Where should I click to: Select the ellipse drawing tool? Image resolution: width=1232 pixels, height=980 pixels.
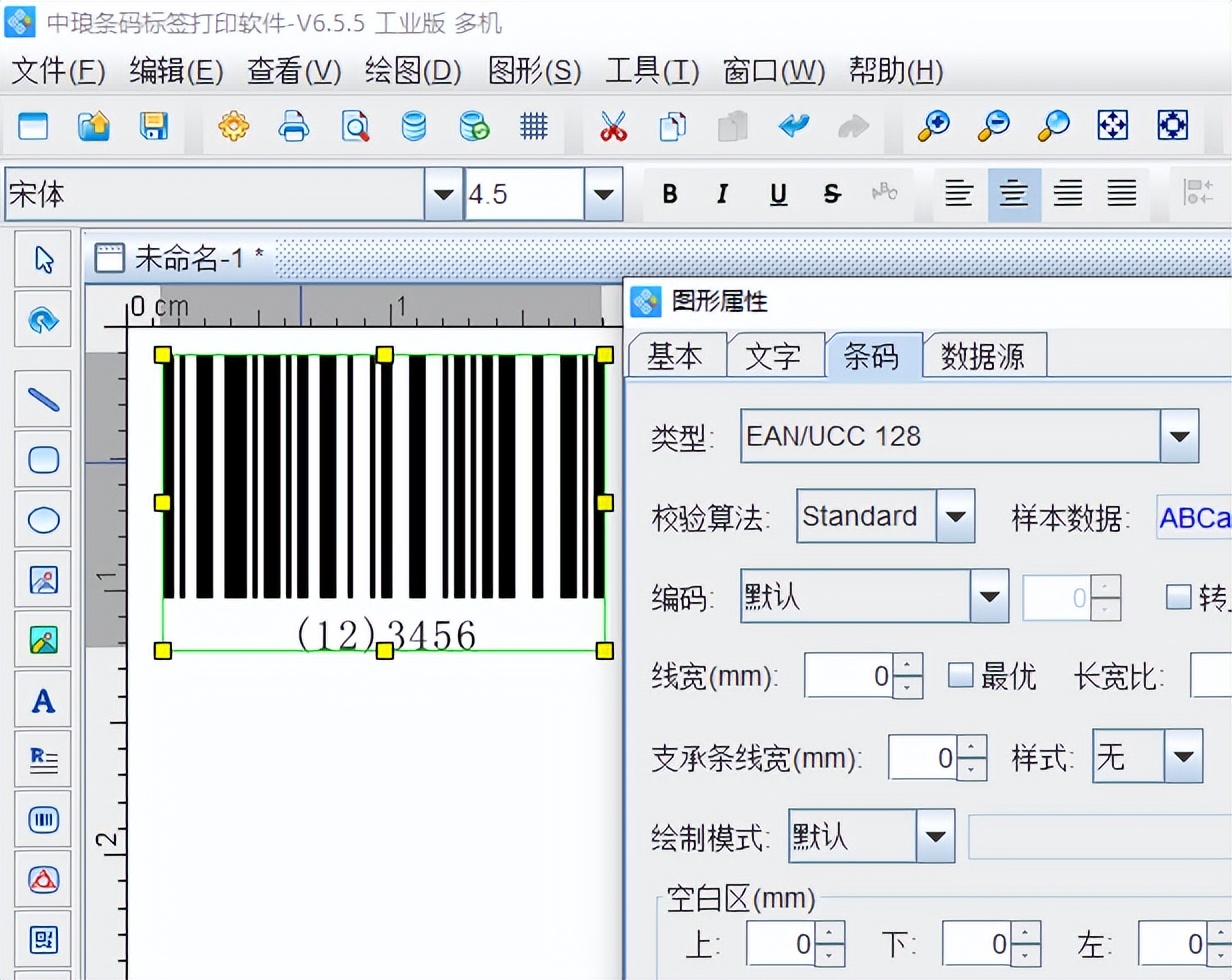(43, 520)
